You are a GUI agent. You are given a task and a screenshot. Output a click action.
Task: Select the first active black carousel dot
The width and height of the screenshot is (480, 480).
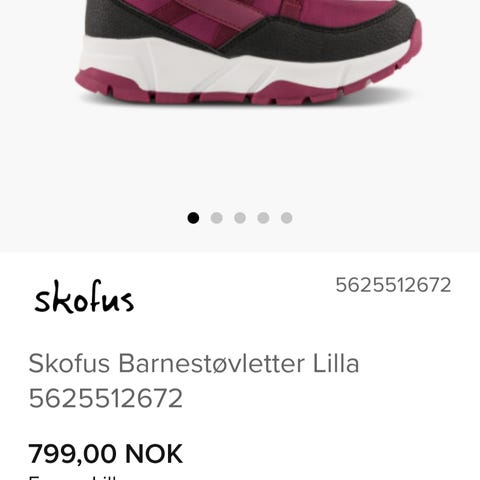193,218
